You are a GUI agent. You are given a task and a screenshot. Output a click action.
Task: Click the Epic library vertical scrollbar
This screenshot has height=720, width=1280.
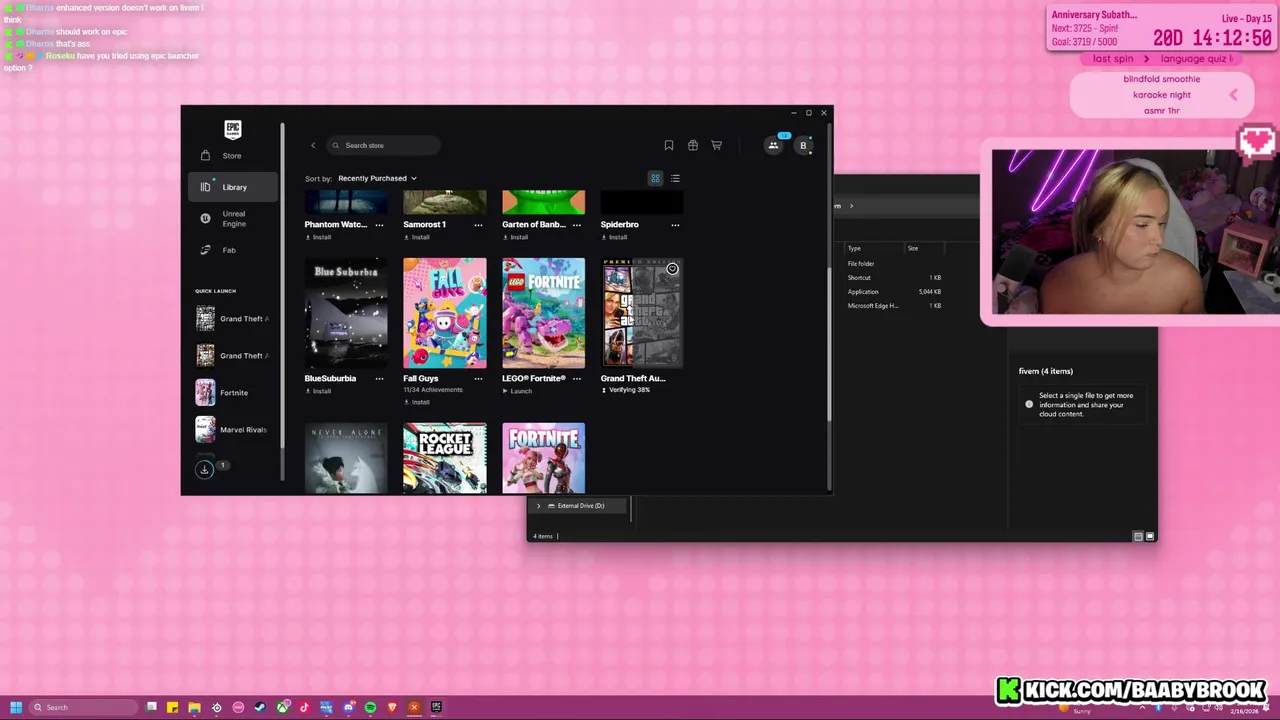click(829, 343)
